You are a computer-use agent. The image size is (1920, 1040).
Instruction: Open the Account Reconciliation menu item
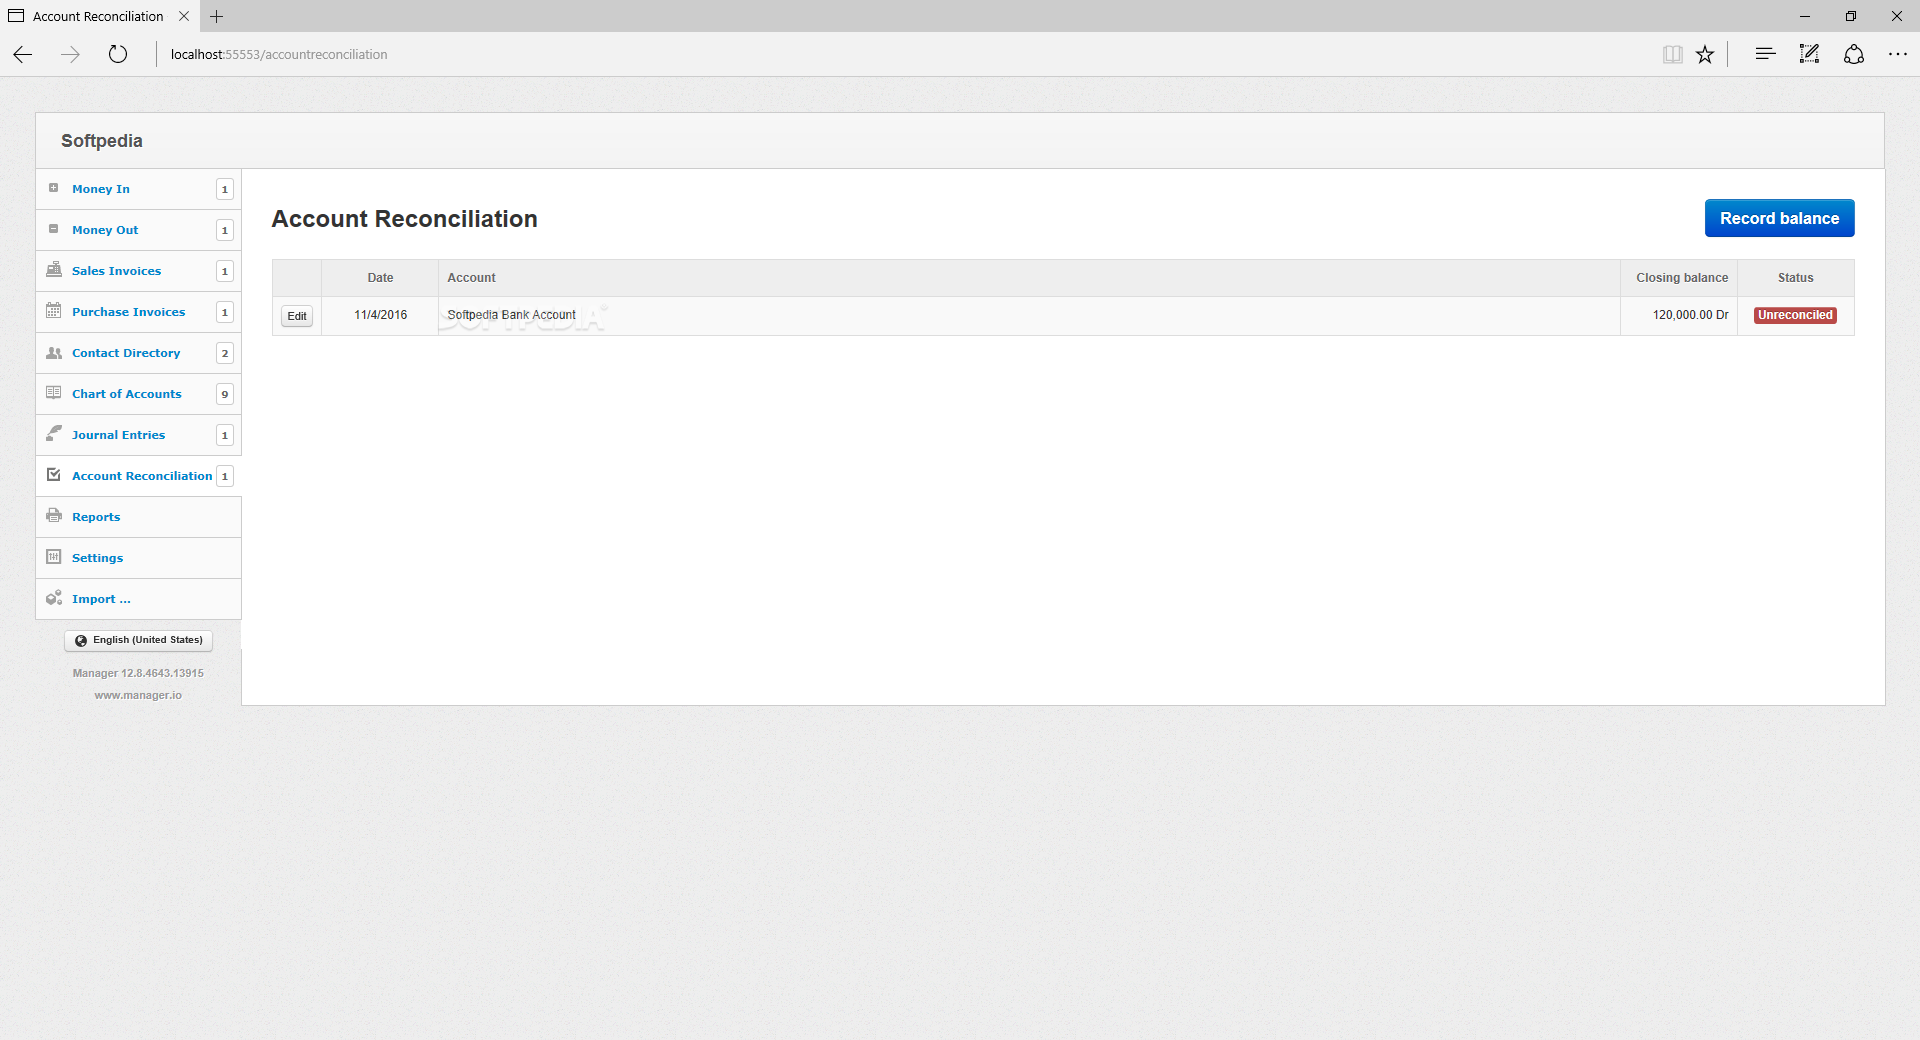click(138, 476)
